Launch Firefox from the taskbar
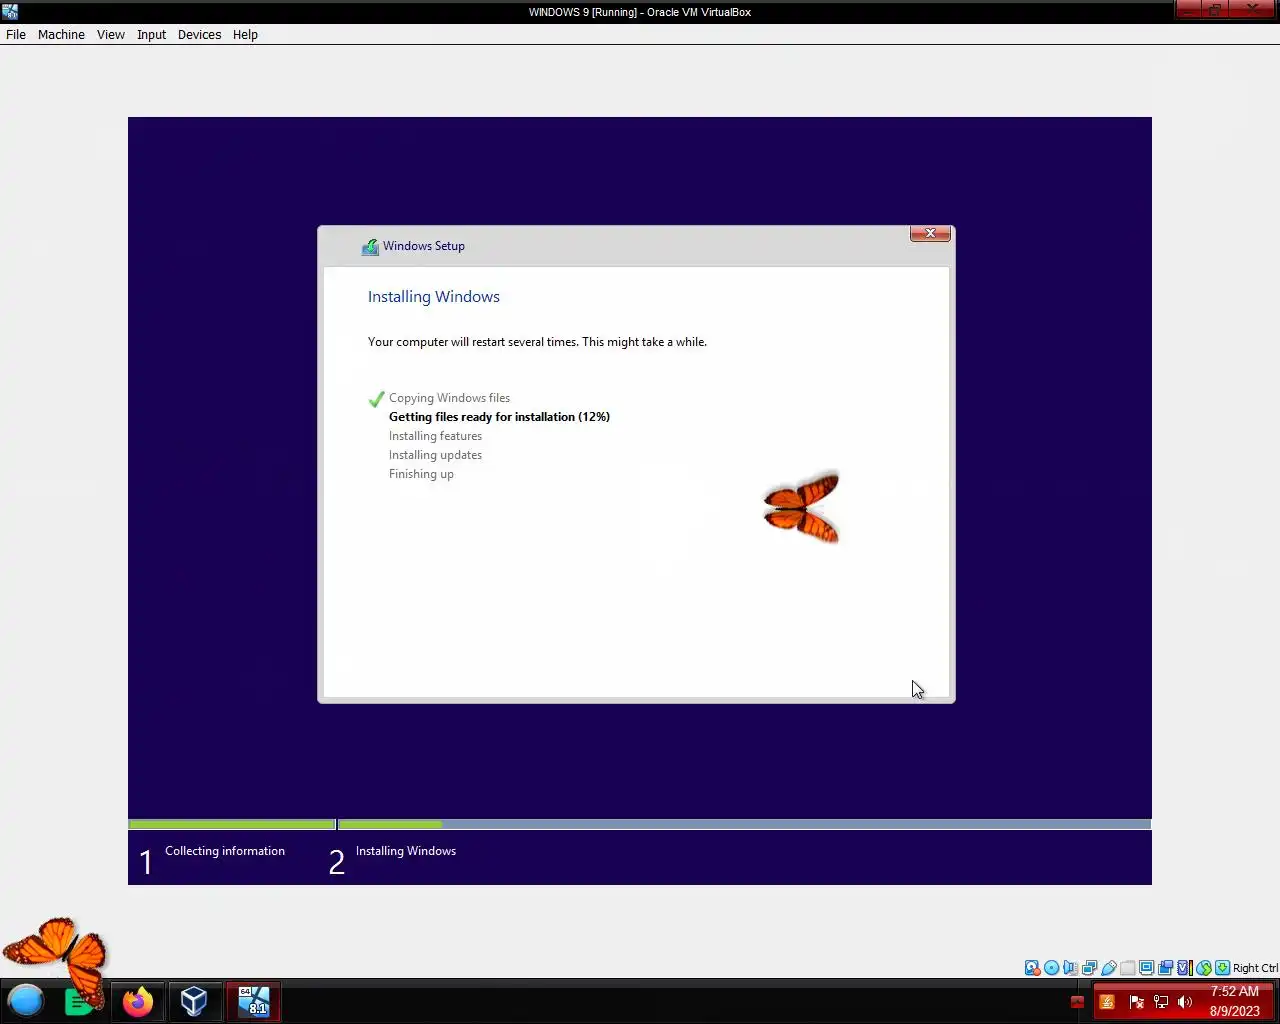Image resolution: width=1280 pixels, height=1024 pixels. [138, 1001]
